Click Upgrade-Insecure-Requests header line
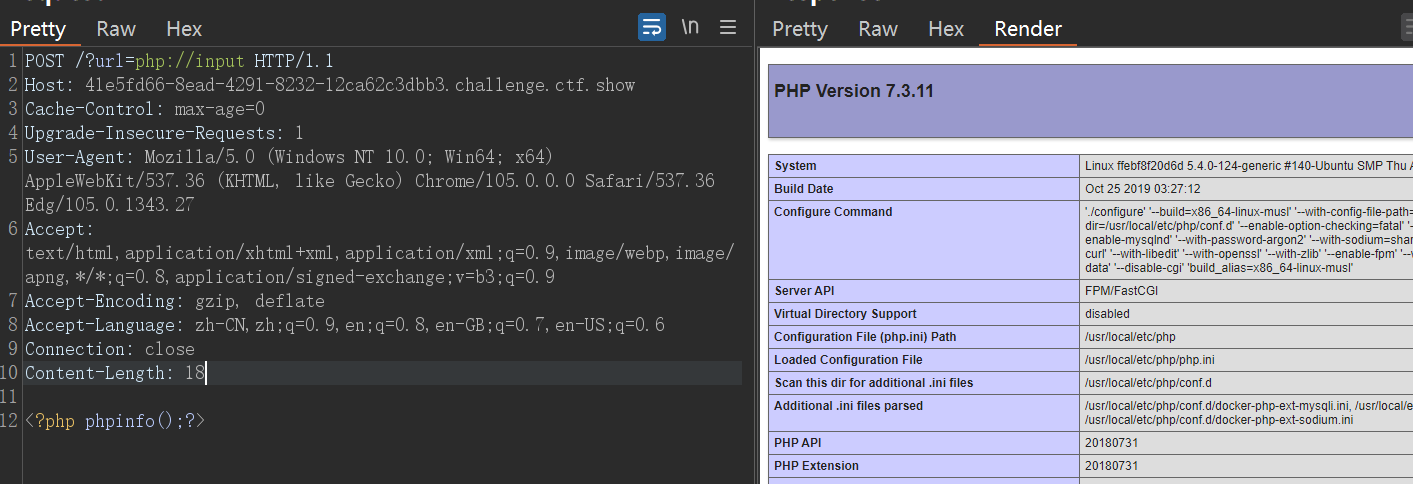Image resolution: width=1413 pixels, height=484 pixels. tap(164, 133)
